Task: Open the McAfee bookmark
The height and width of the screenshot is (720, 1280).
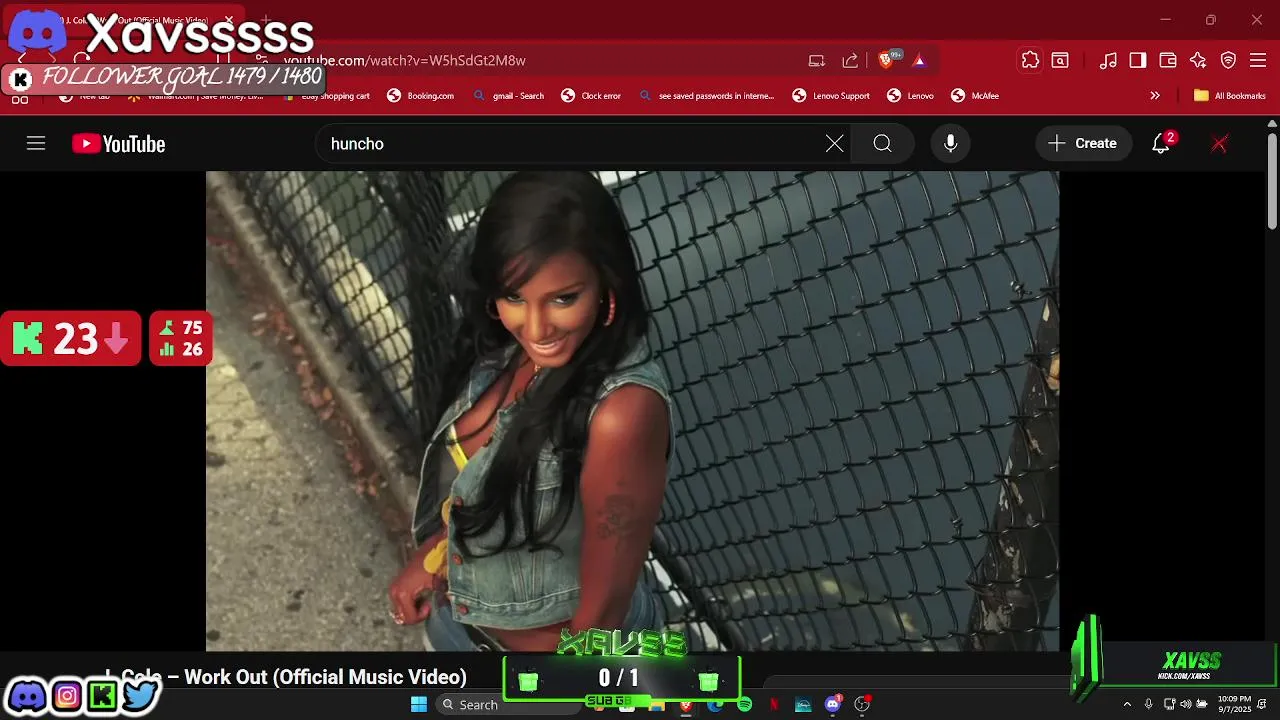Action: pos(975,96)
